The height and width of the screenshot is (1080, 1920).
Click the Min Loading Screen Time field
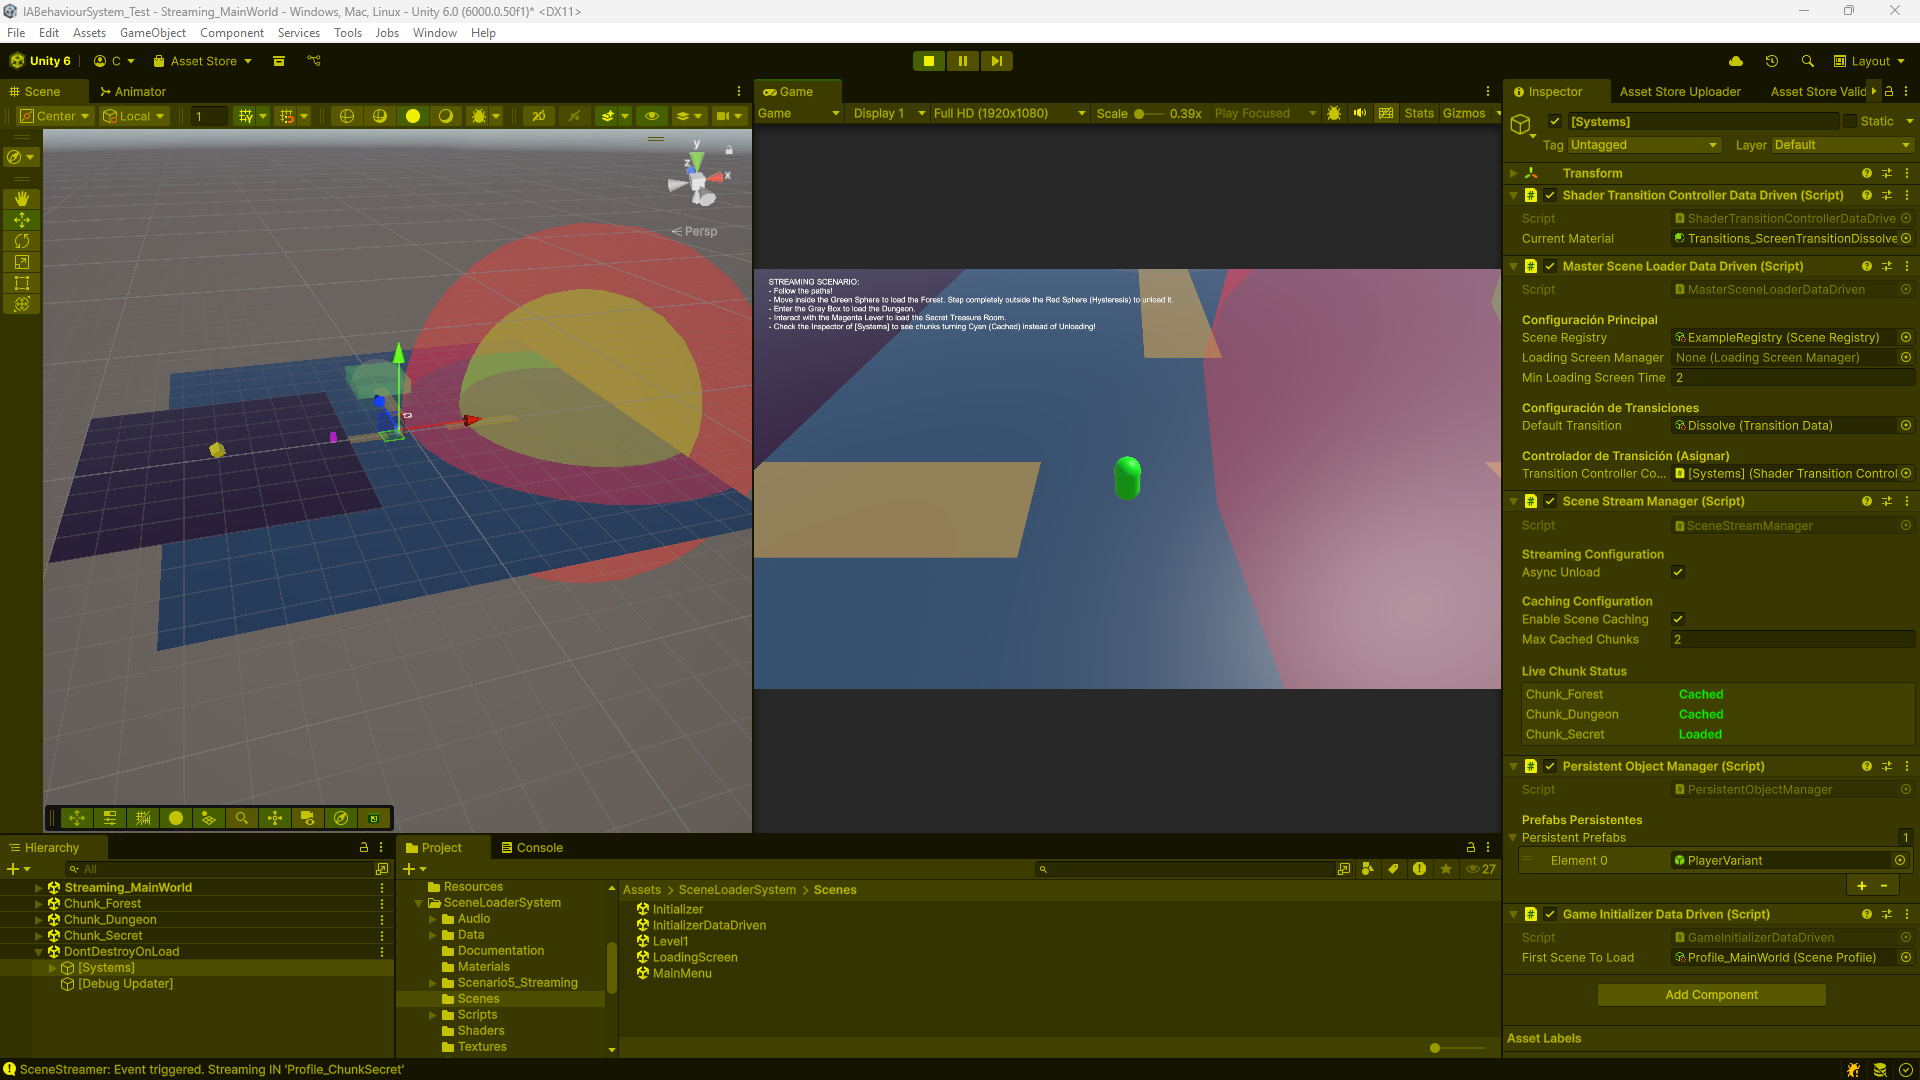(x=1793, y=377)
